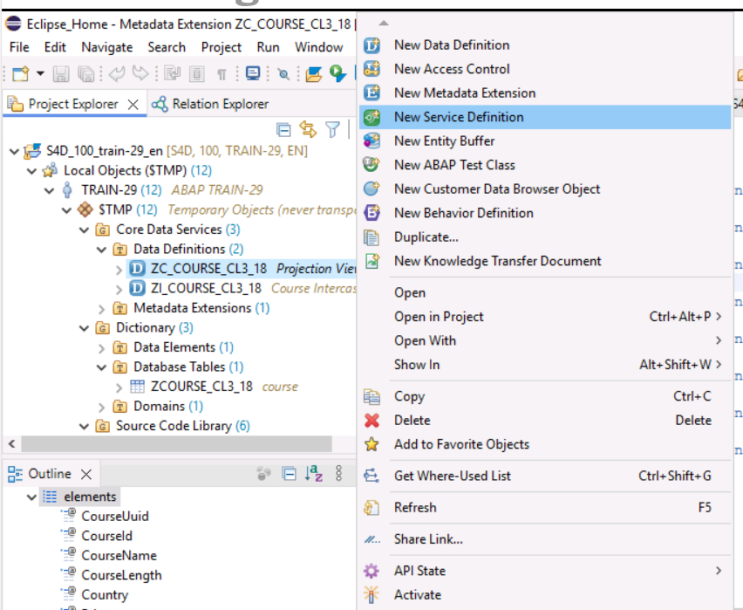Click Collapse All in Outline view
Viewport: 743px width, 610px height.
pos(289,474)
